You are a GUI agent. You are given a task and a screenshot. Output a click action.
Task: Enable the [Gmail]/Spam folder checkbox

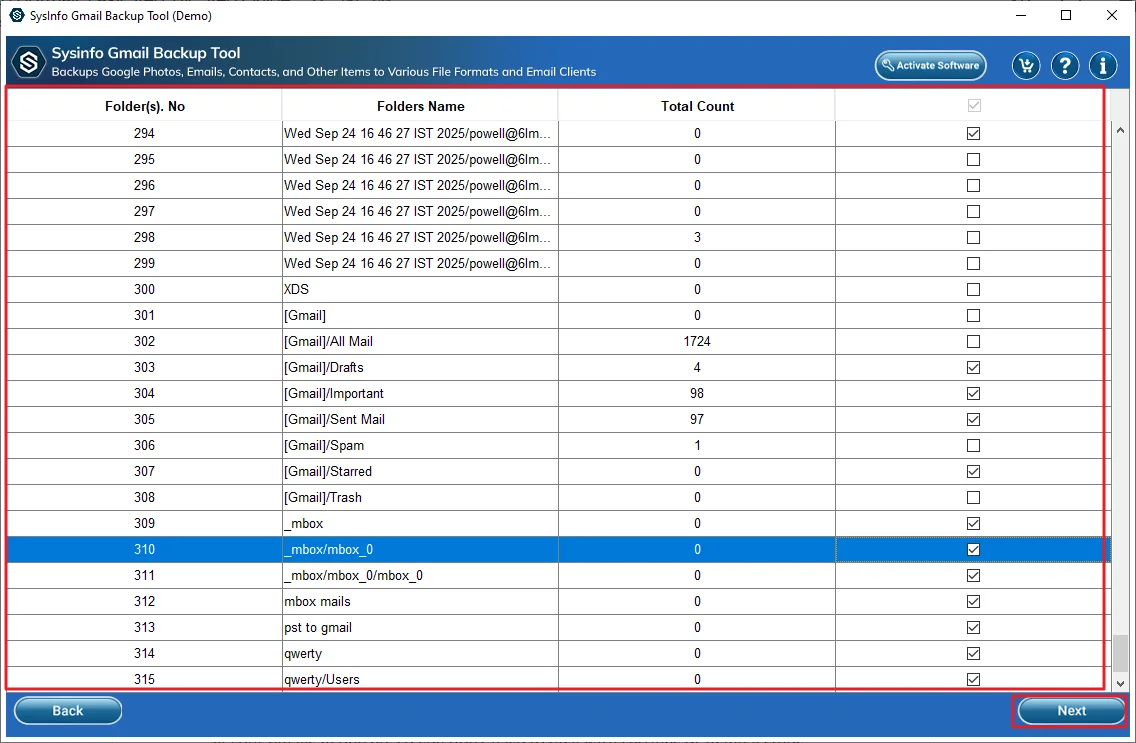tap(973, 446)
